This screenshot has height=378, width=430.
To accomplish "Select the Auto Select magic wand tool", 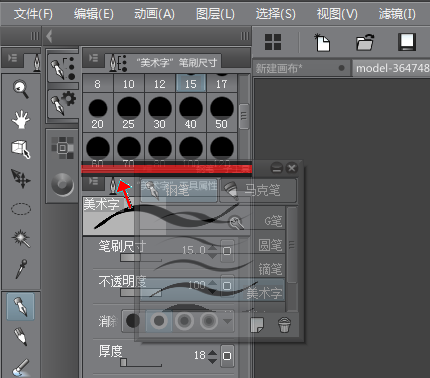I will (21, 238).
